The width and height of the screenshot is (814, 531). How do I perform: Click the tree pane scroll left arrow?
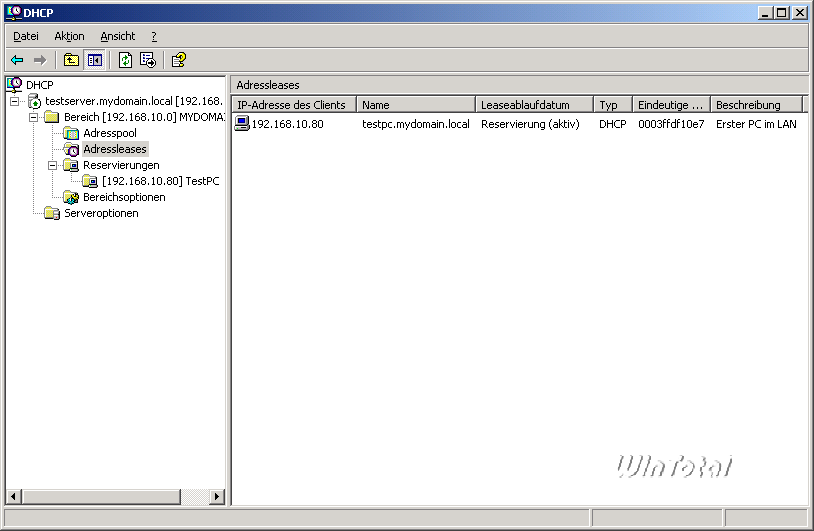coord(14,497)
